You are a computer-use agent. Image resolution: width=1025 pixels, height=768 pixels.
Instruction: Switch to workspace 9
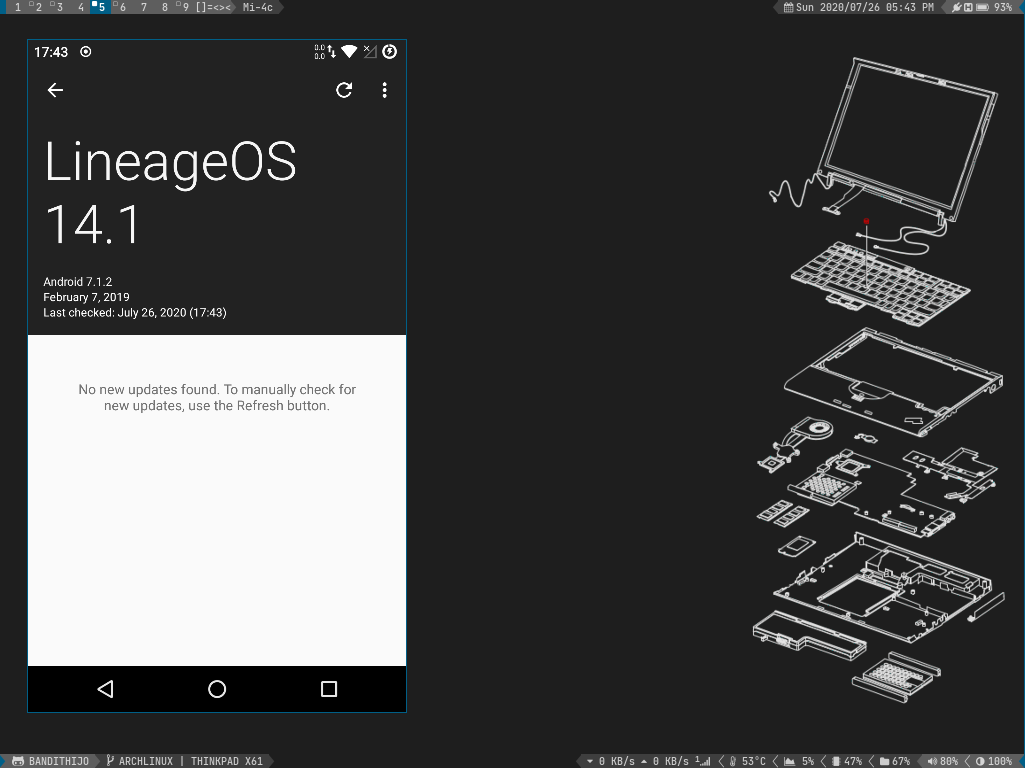tap(185, 7)
